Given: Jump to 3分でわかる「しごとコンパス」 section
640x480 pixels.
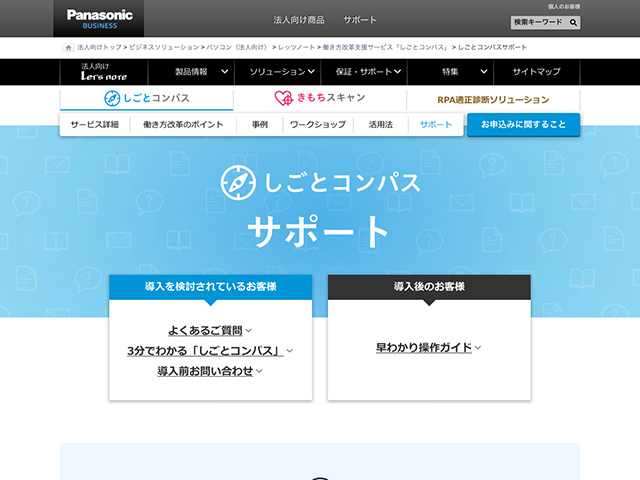Looking at the screenshot, I should coord(205,351).
